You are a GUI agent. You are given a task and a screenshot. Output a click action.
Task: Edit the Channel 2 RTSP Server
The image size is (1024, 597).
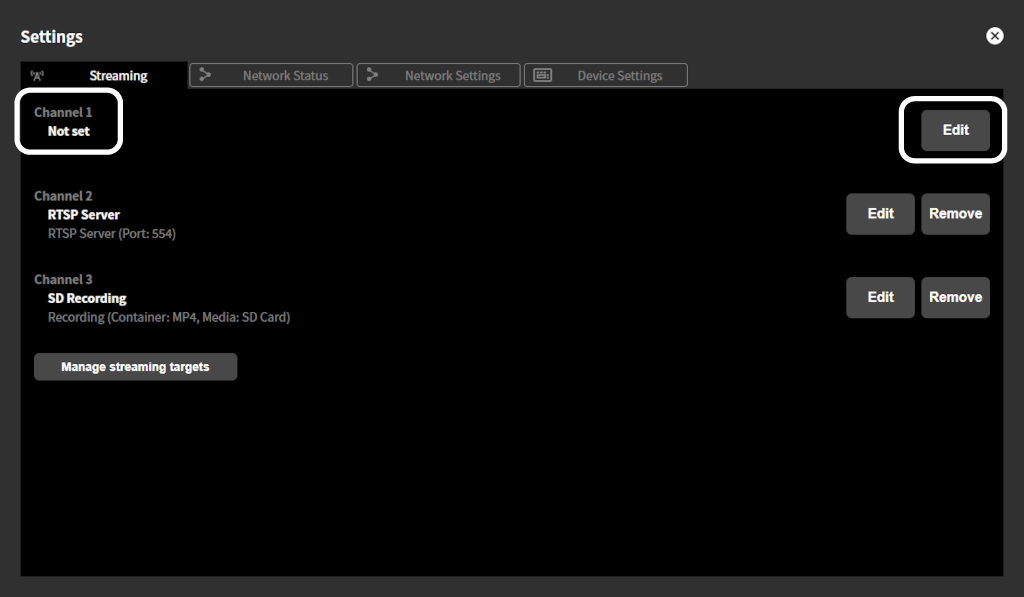880,213
